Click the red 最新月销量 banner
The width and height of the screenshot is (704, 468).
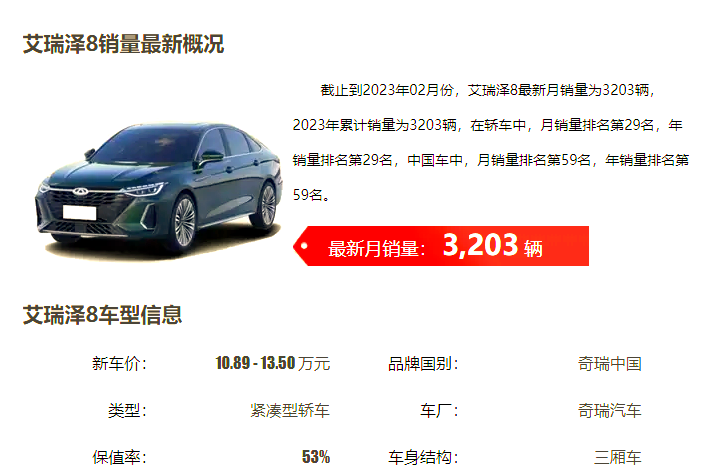pos(440,246)
